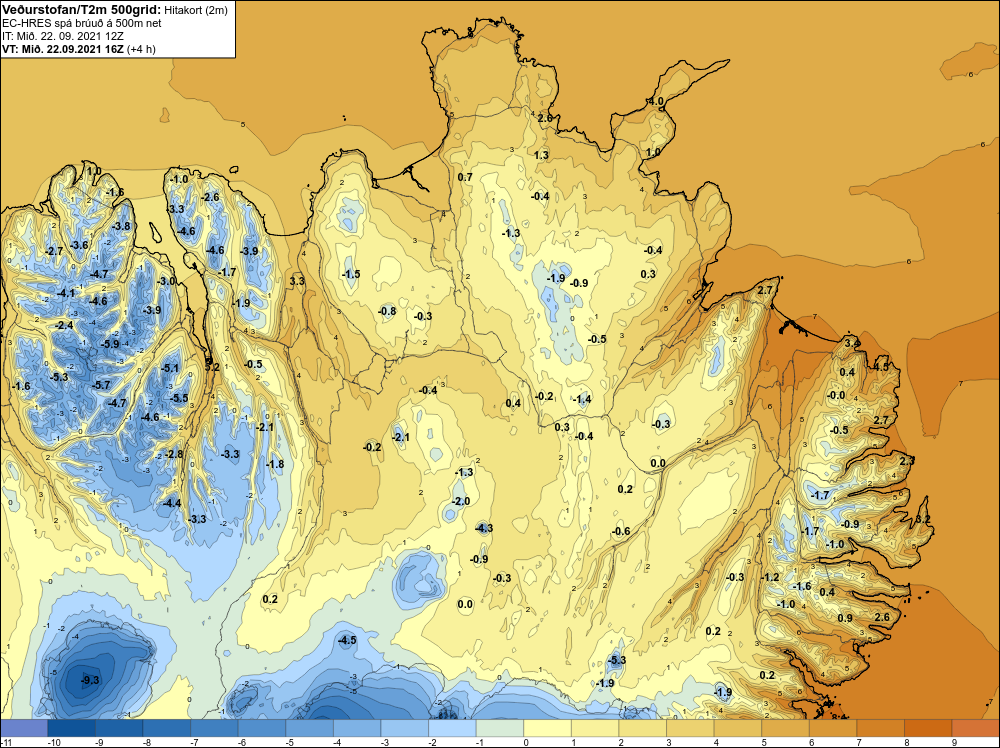Click the -1.8 temperature value
Image resolution: width=1000 pixels, height=748 pixels.
tap(276, 464)
